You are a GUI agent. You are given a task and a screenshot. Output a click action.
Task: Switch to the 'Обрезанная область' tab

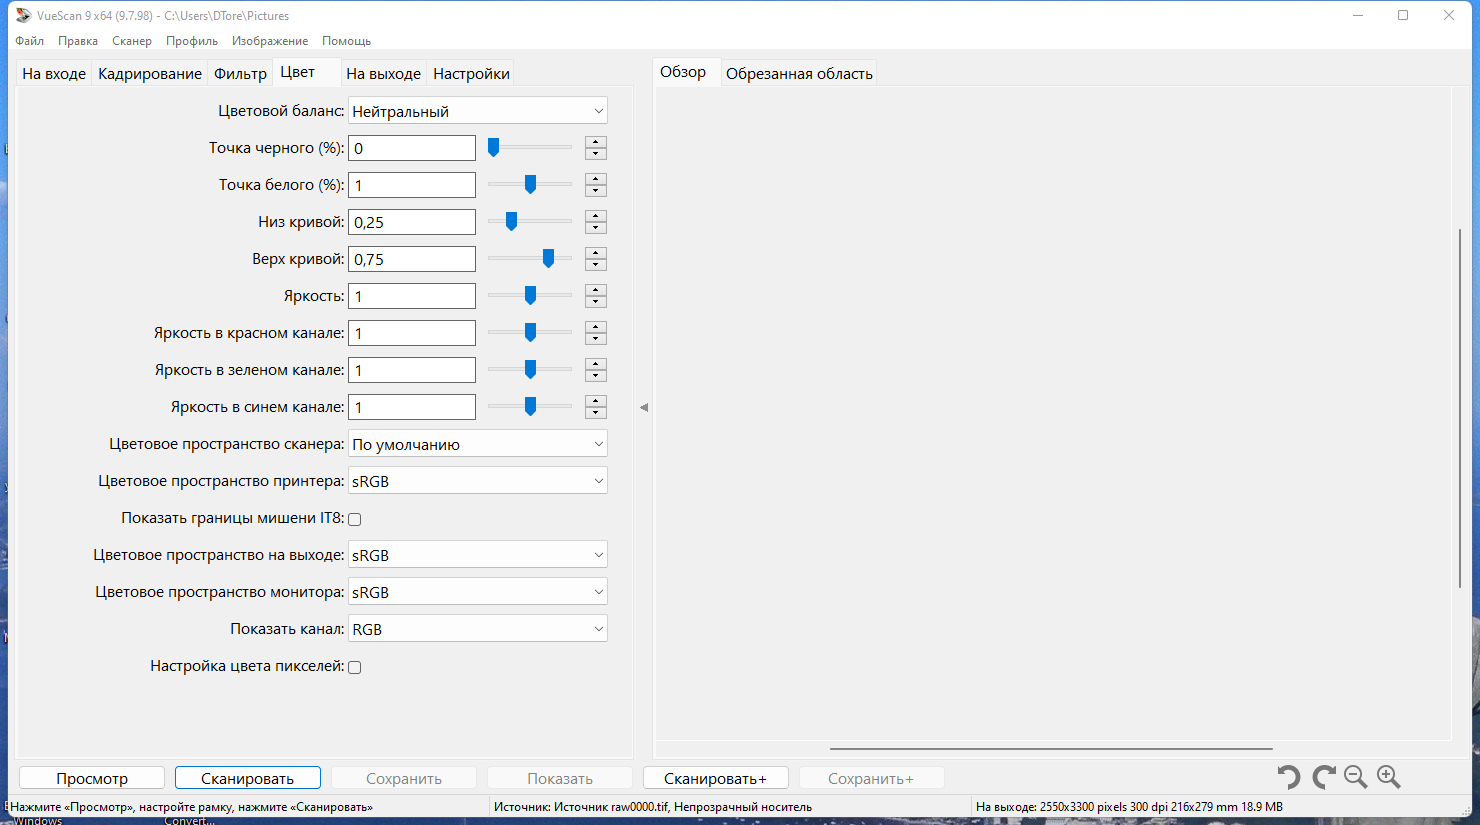[799, 74]
